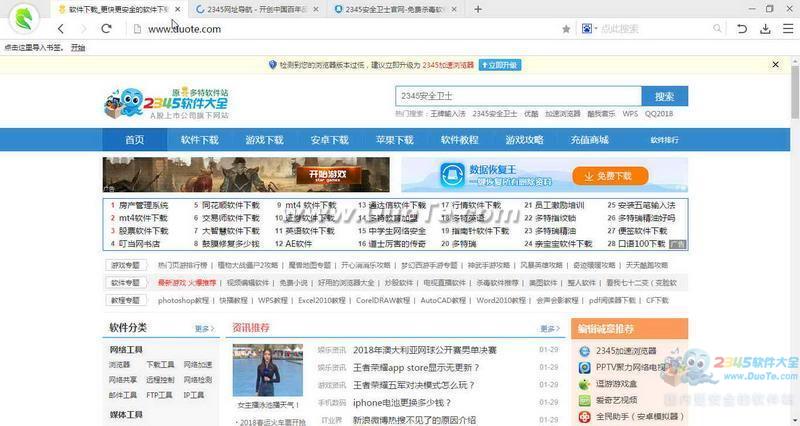Click the 2345加速浏览器 icon in recommendations
The height and width of the screenshot is (426, 800).
(584, 351)
